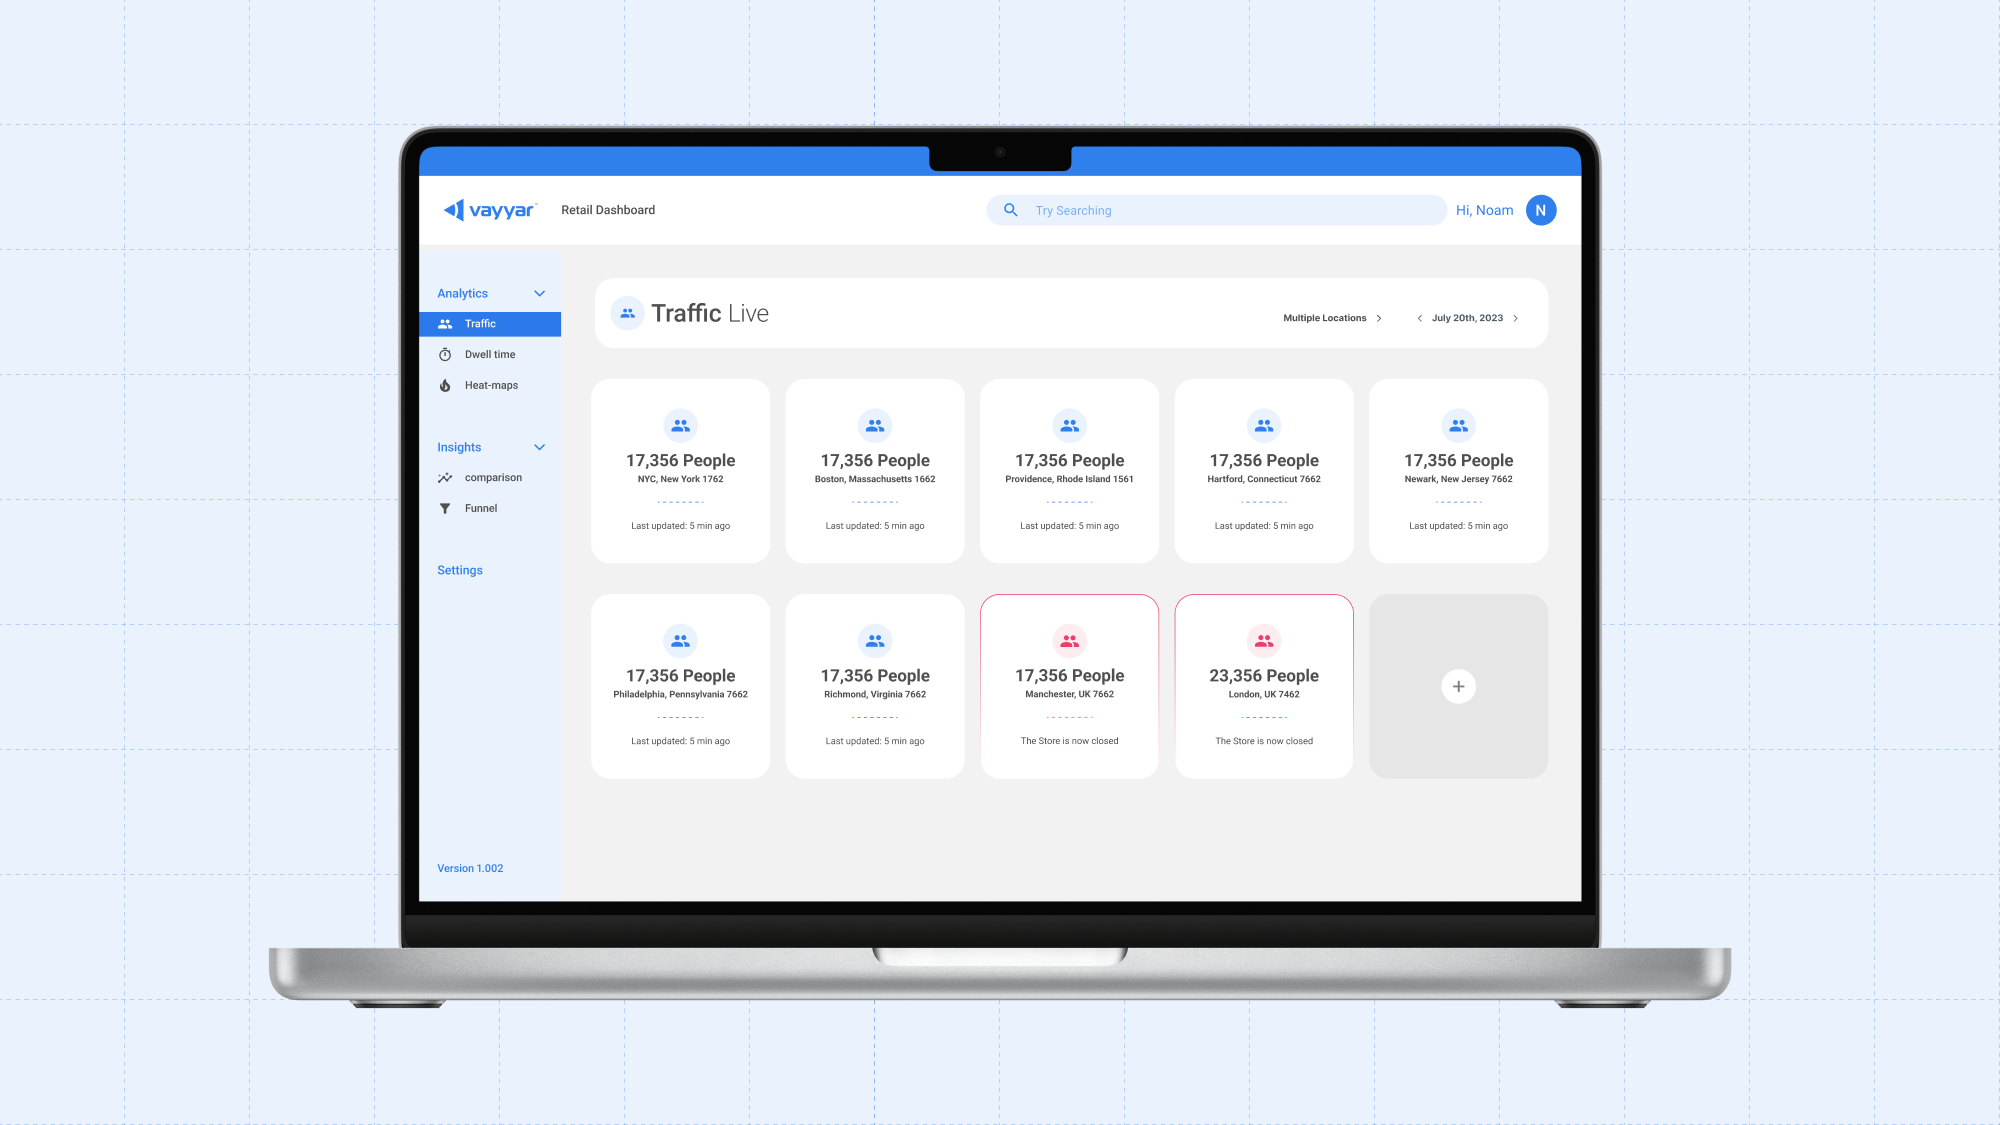
Task: Click the 23,356 People count
Action: tap(1264, 676)
